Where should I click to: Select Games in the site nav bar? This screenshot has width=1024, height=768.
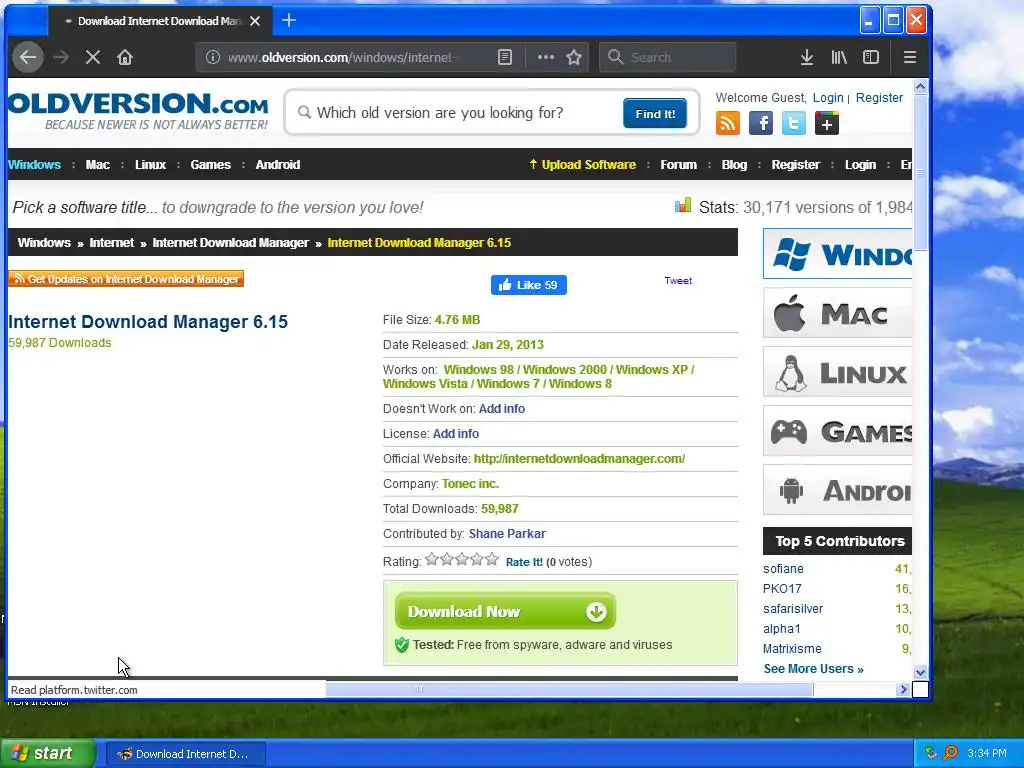click(210, 165)
